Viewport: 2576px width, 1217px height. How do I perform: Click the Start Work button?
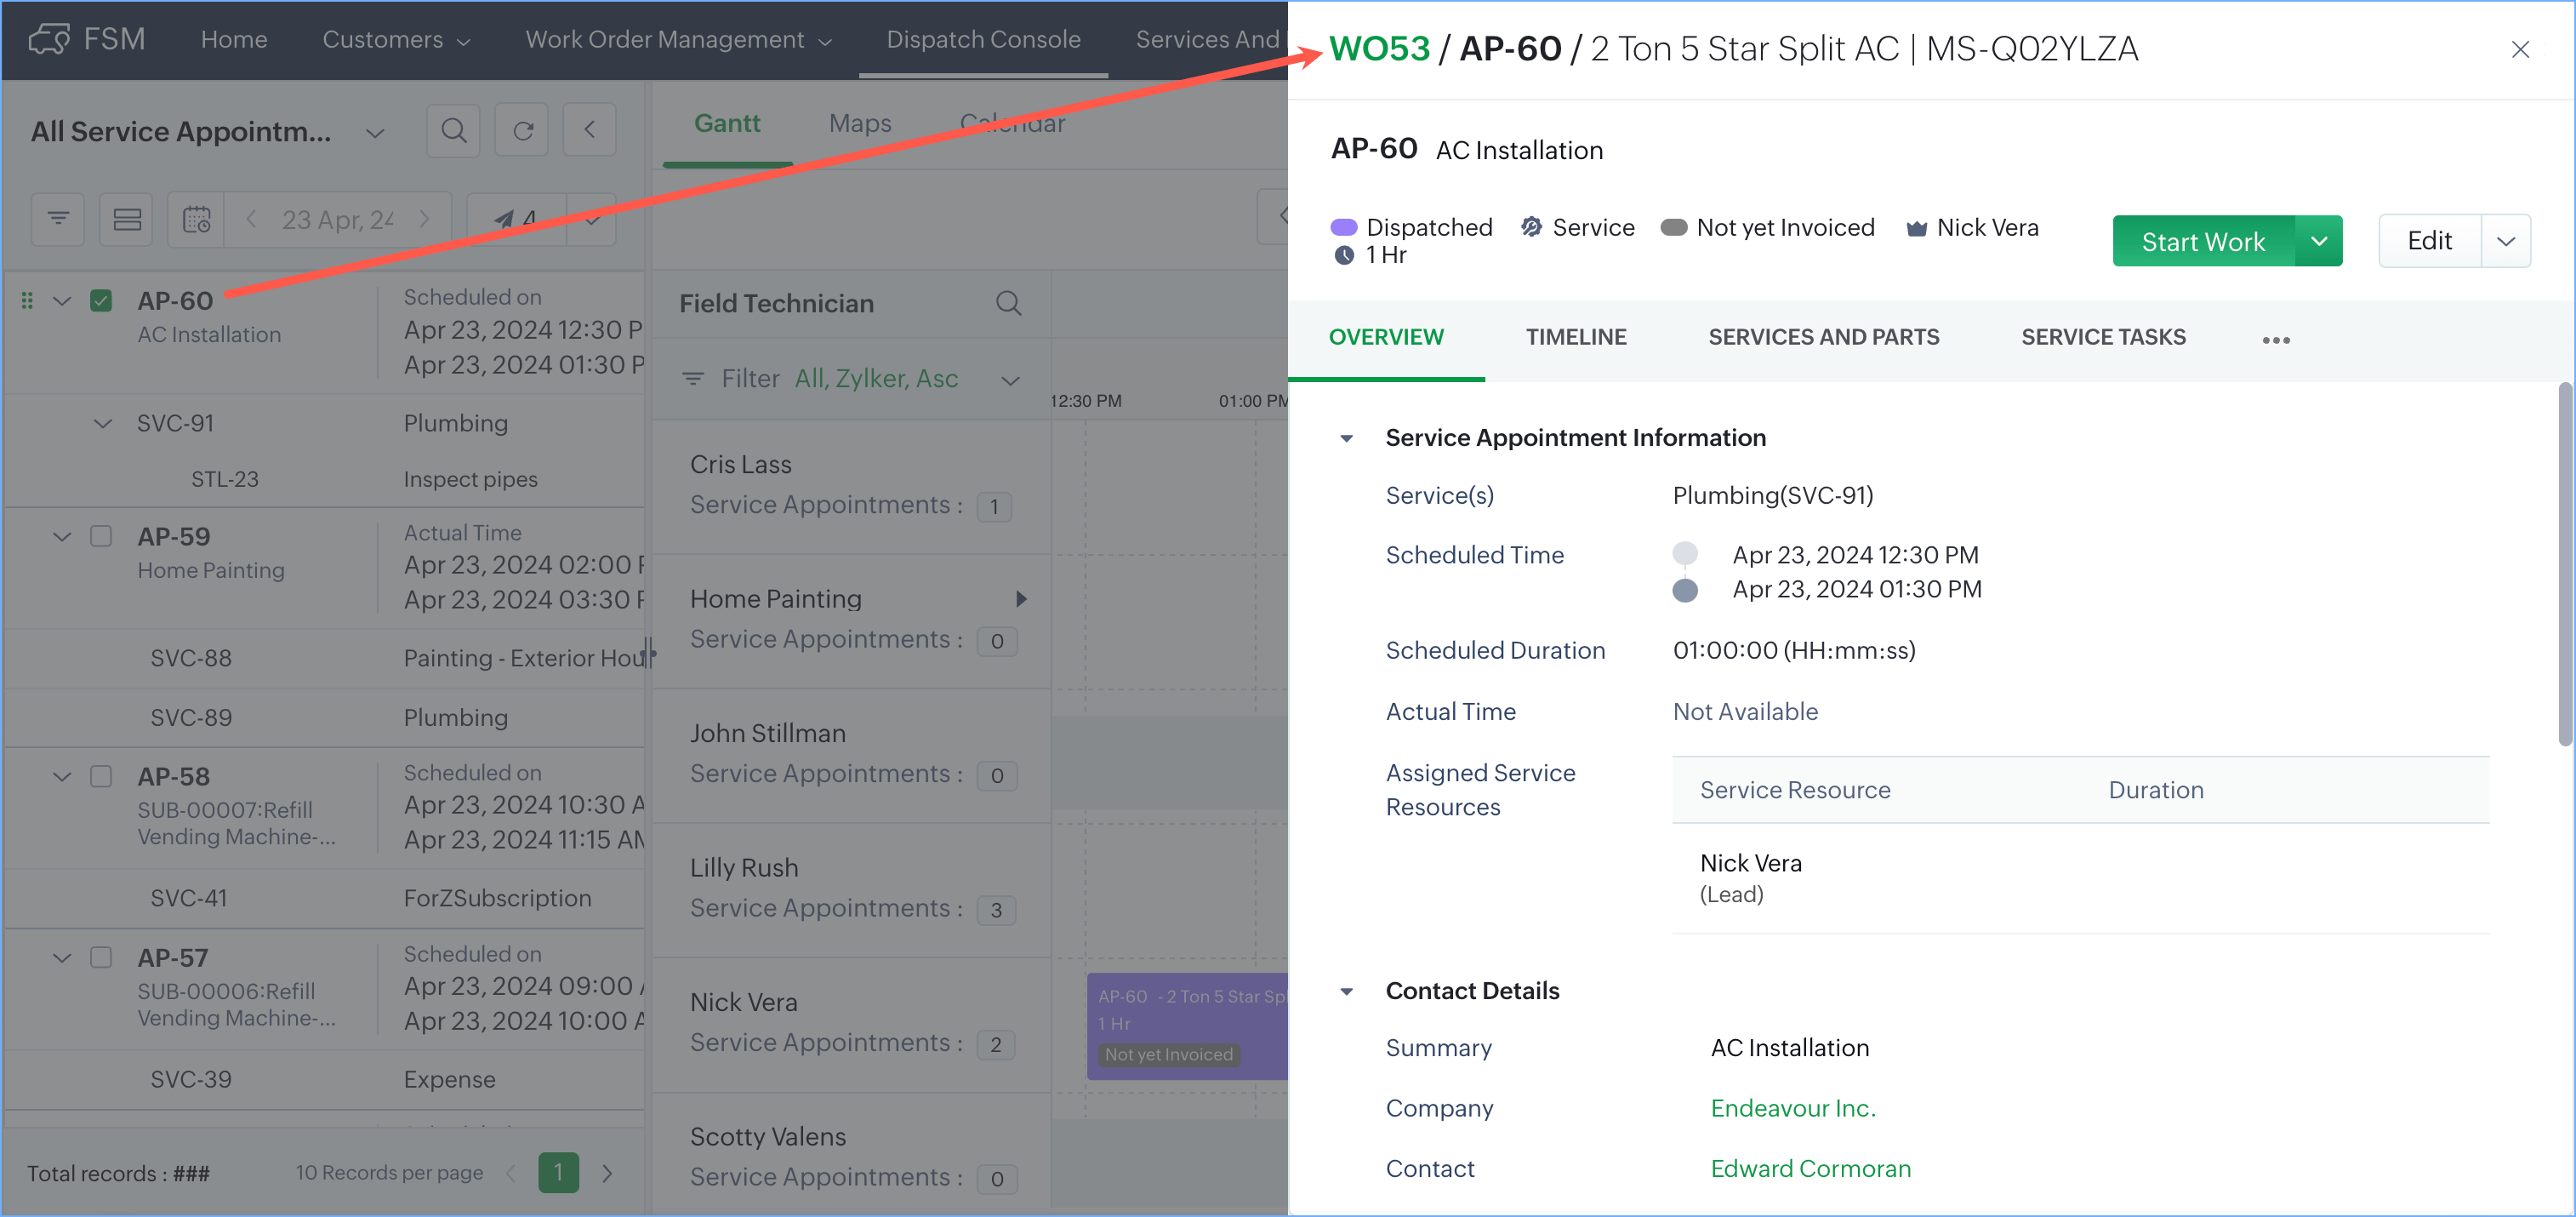2202,241
